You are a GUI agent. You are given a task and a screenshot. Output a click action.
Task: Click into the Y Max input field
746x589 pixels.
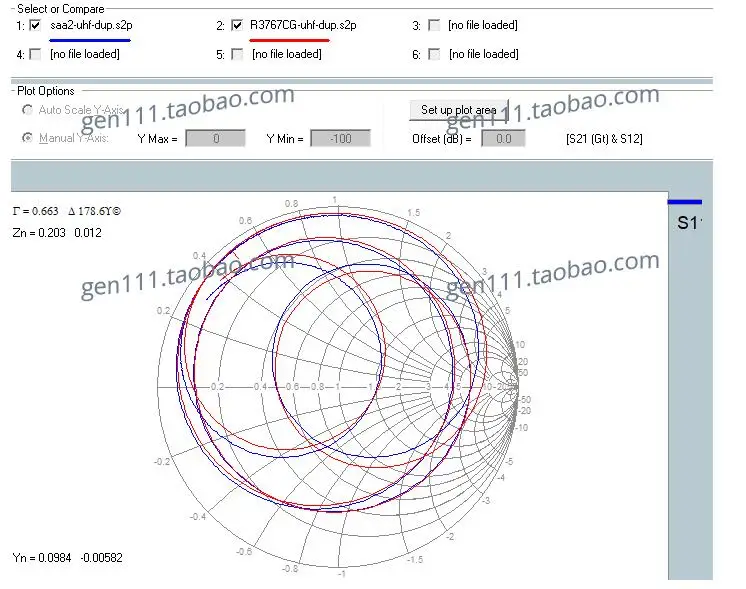click(x=216, y=138)
